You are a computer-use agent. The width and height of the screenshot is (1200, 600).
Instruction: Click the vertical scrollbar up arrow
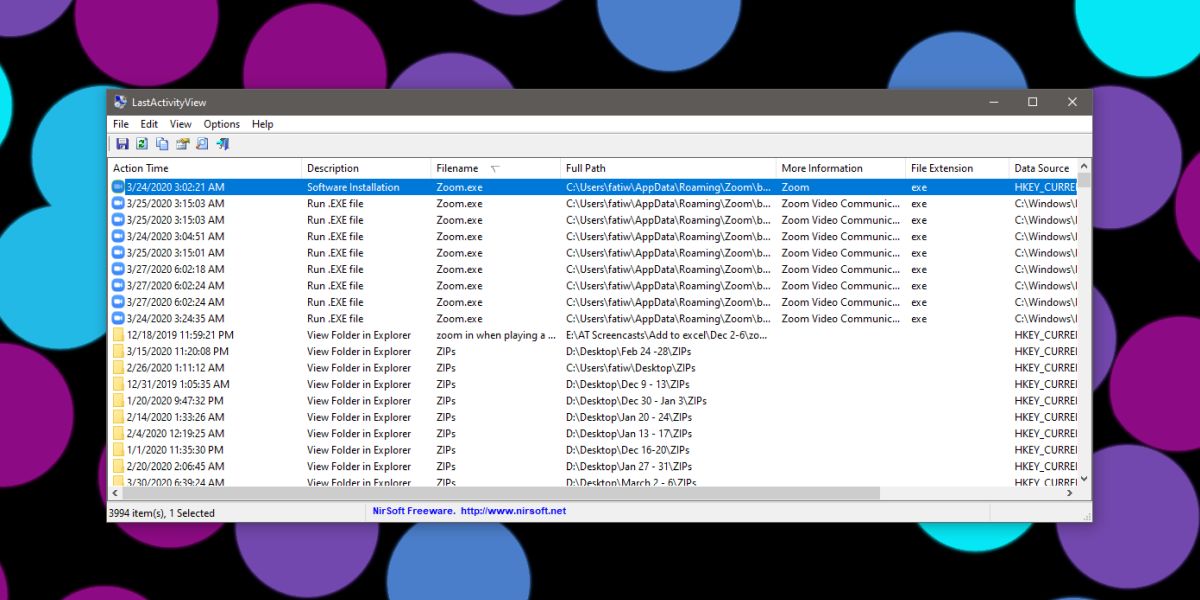click(1084, 165)
